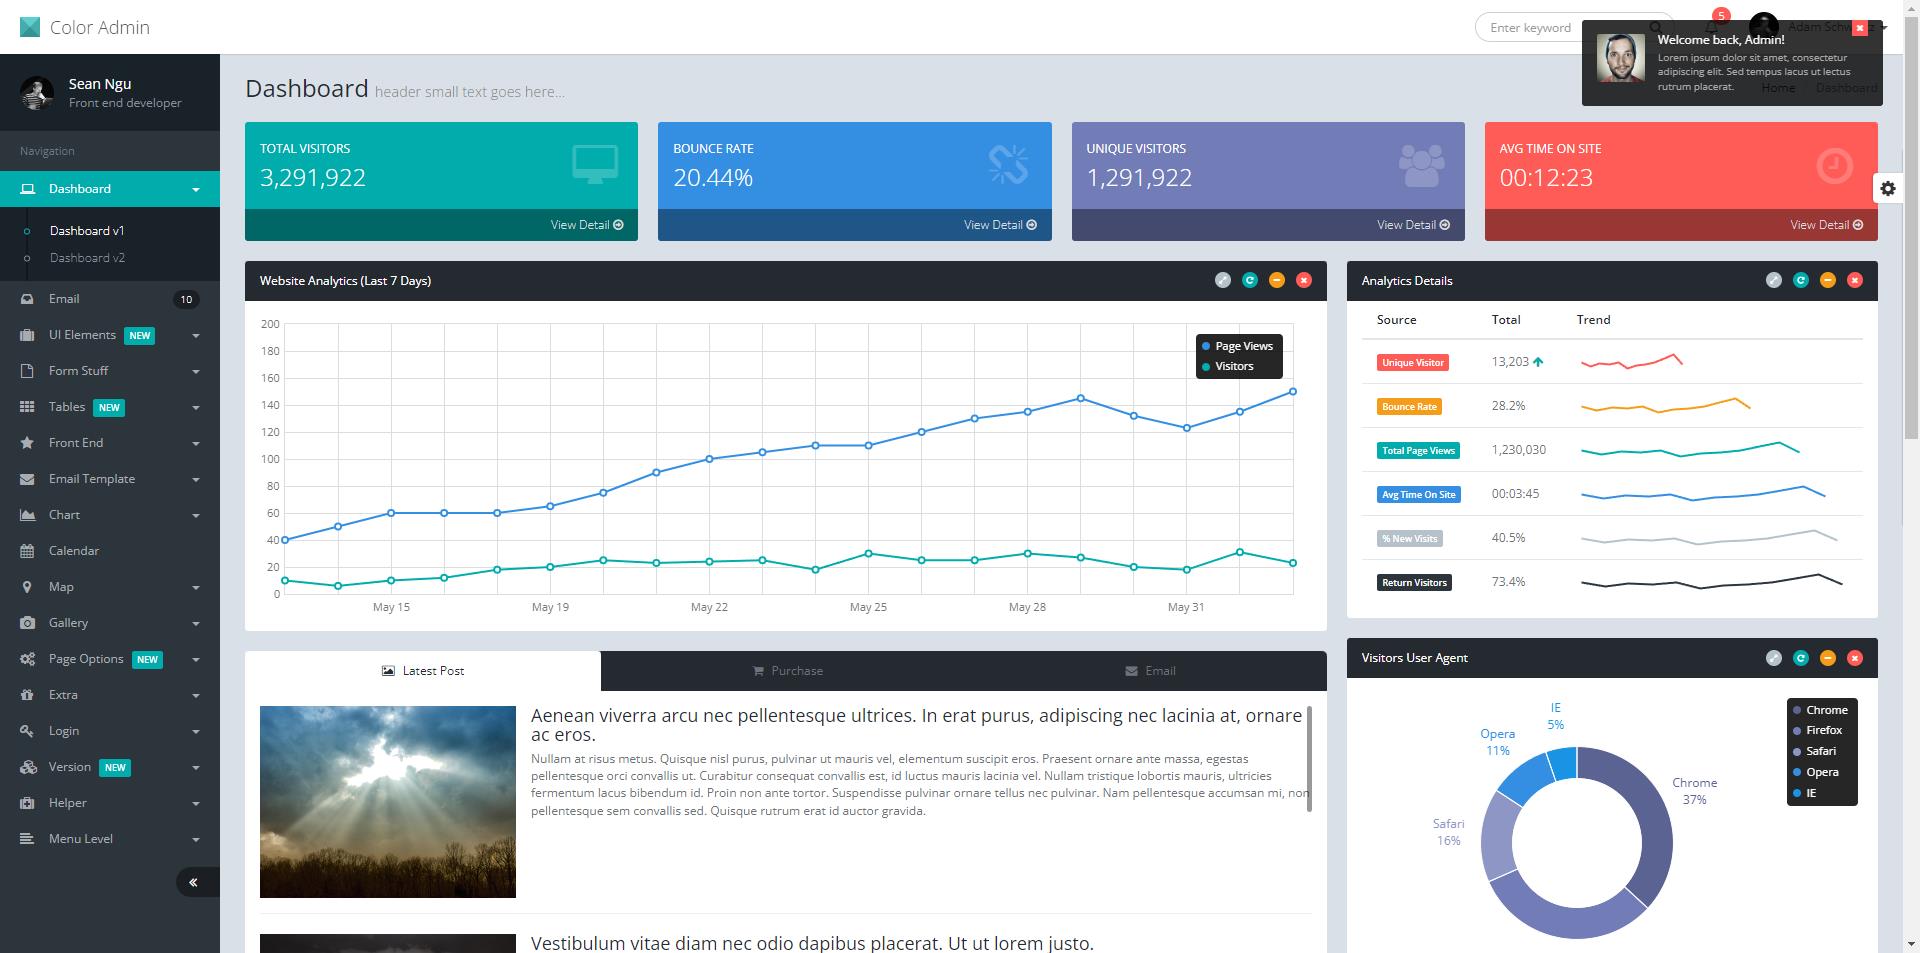The image size is (1920, 953).
Task: Collapse the Analytics Details panel (orange icon)
Action: (1827, 280)
